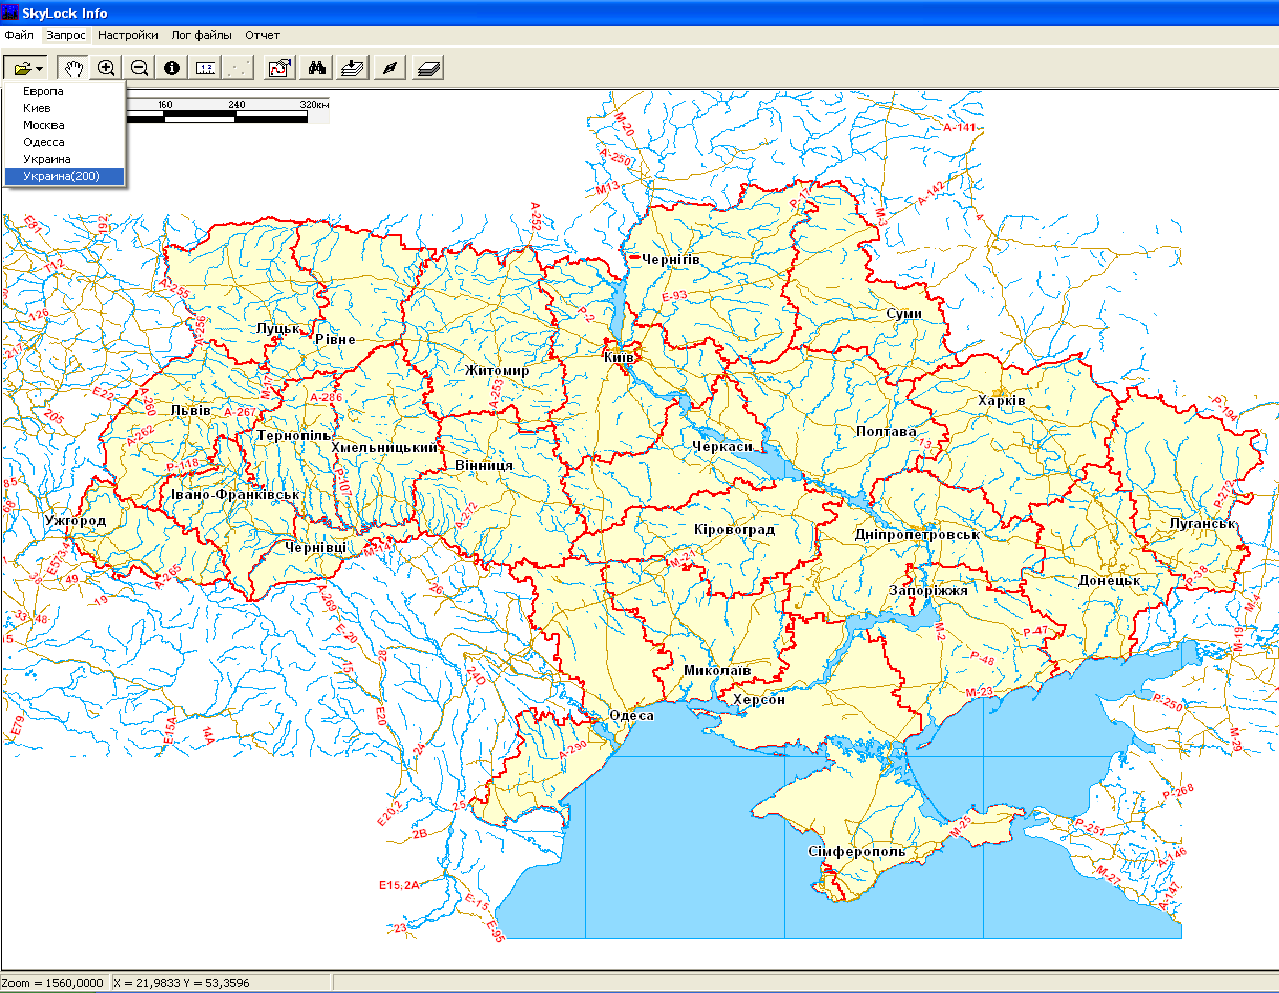Click the Полтава city label
Screen dimensions: 1279x993
pyautogui.click(x=886, y=431)
